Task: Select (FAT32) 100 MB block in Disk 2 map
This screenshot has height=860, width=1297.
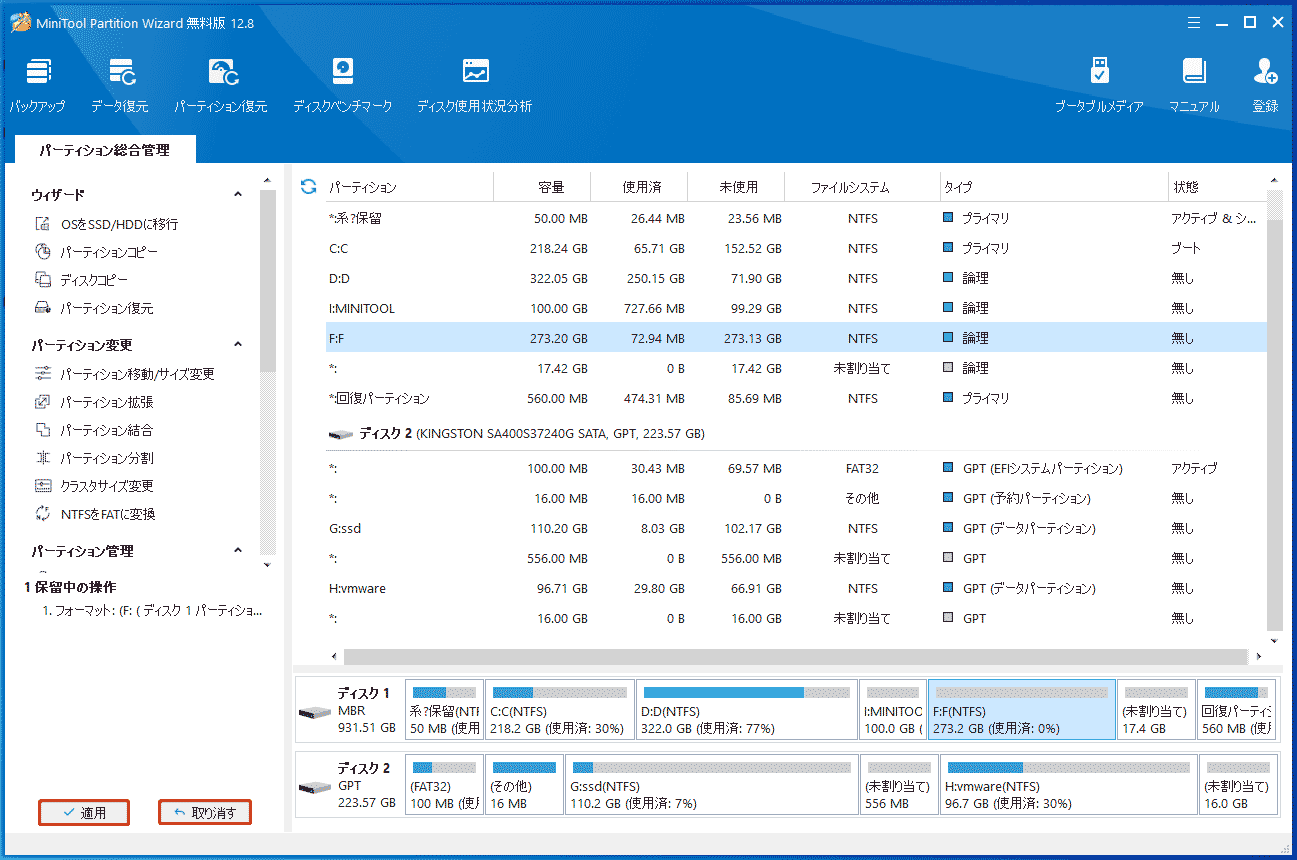Action: [444, 785]
